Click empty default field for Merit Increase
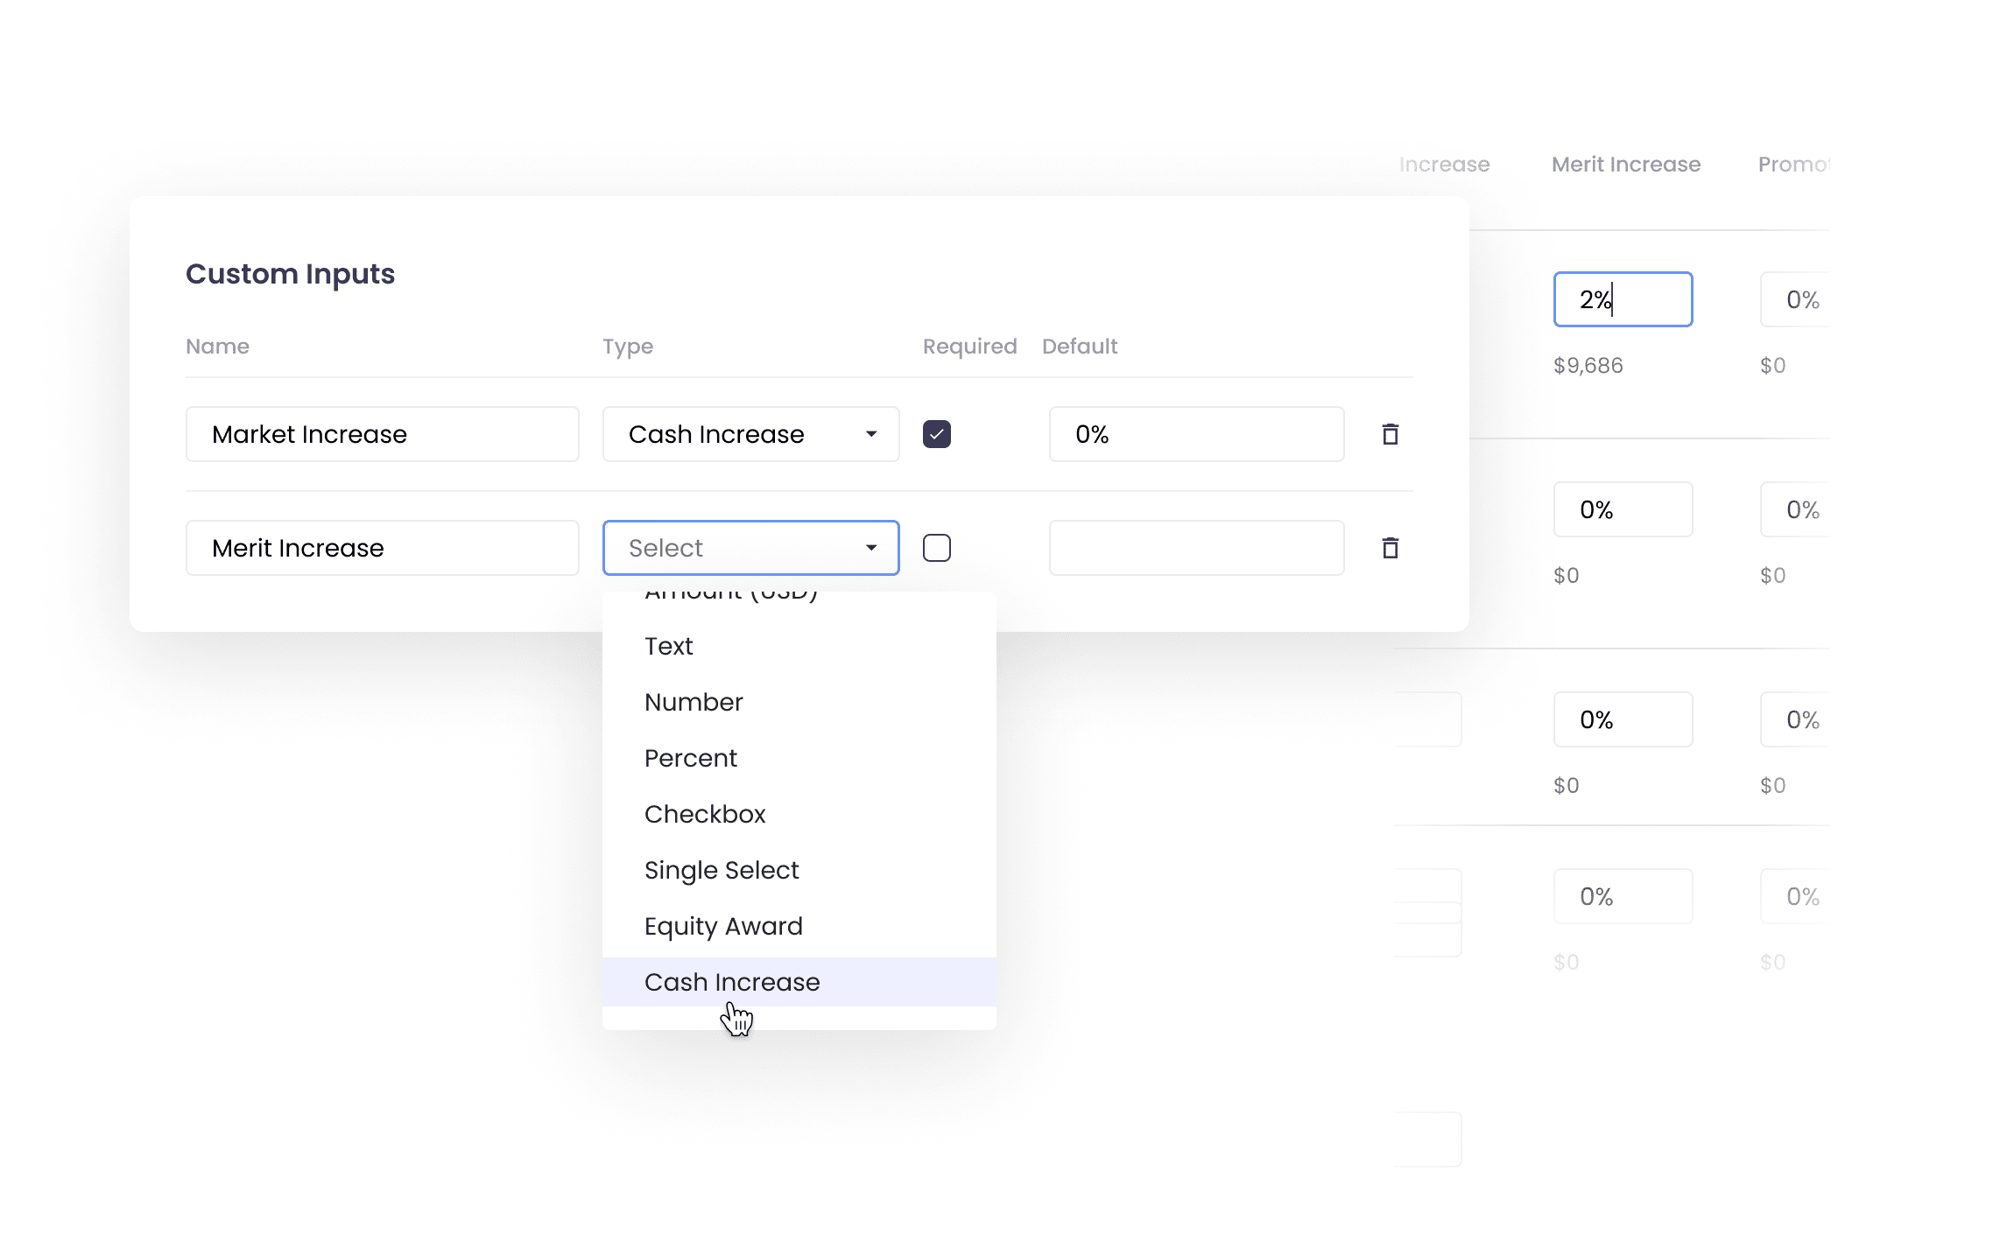Viewport: 2000px width, 1241px height. click(1196, 548)
